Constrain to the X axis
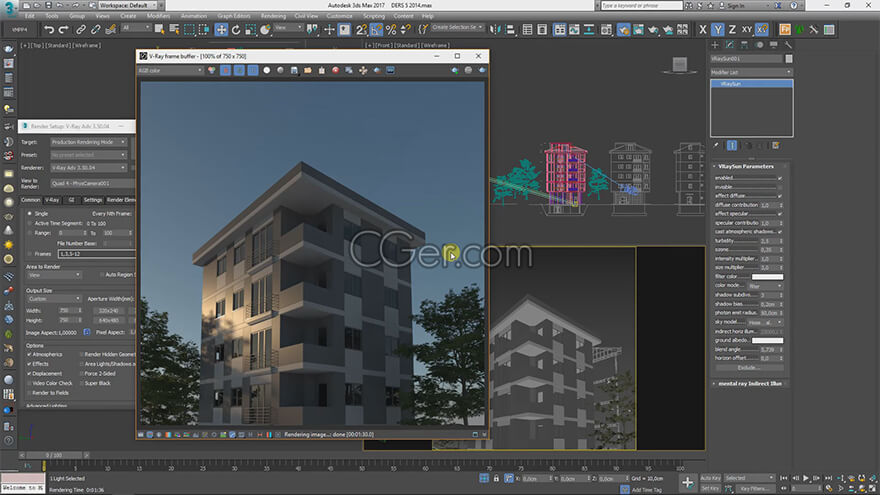 (703, 29)
